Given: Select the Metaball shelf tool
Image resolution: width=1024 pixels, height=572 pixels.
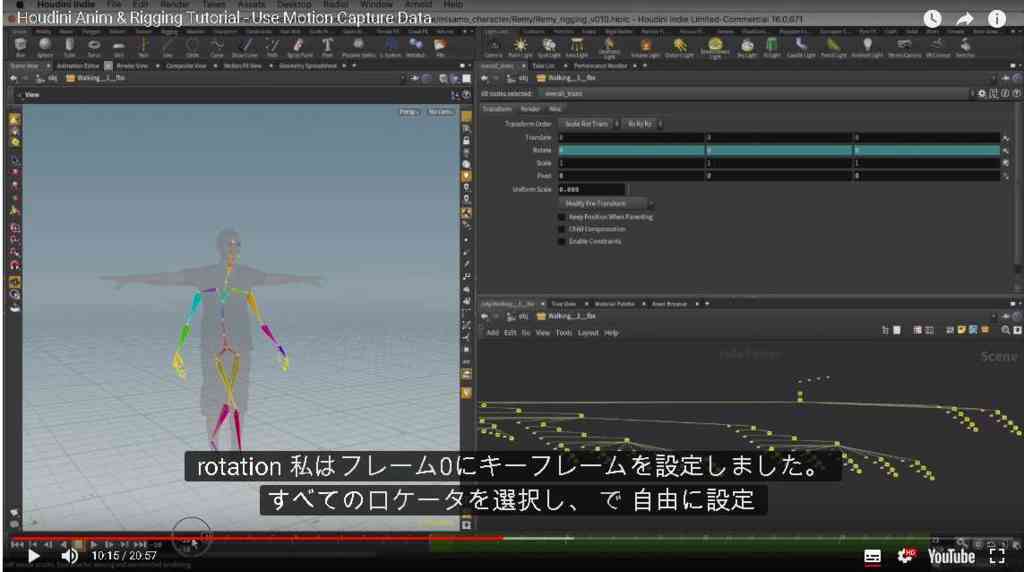Looking at the screenshot, I should click(415, 47).
